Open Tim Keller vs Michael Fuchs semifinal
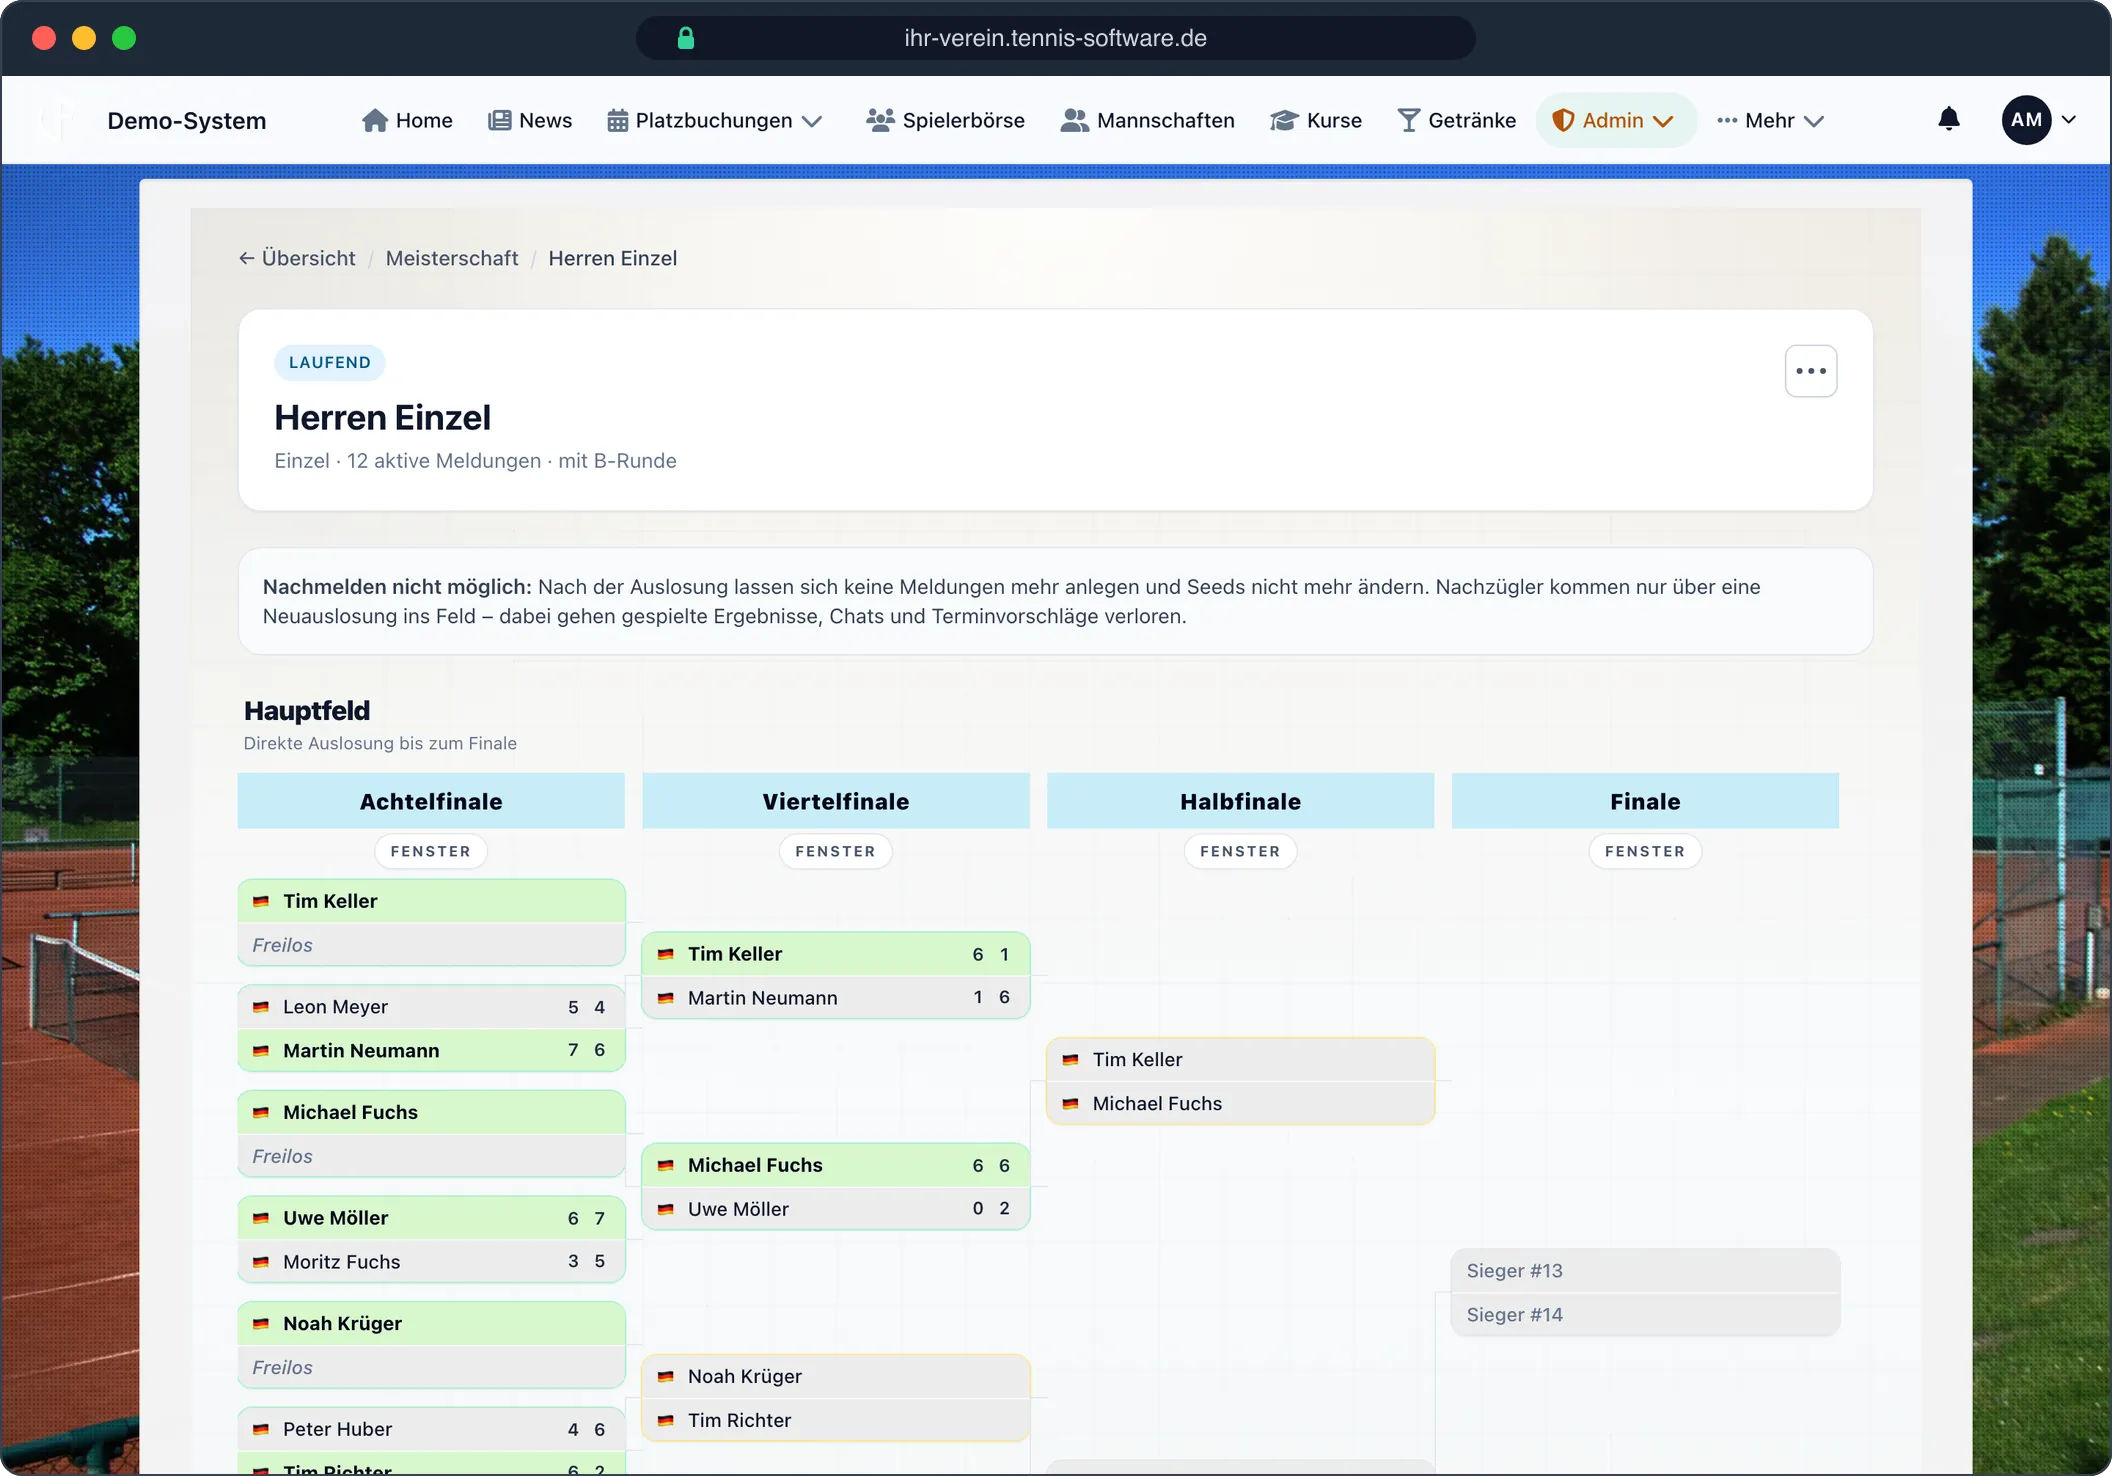The height and width of the screenshot is (1476, 2112). 1240,1081
